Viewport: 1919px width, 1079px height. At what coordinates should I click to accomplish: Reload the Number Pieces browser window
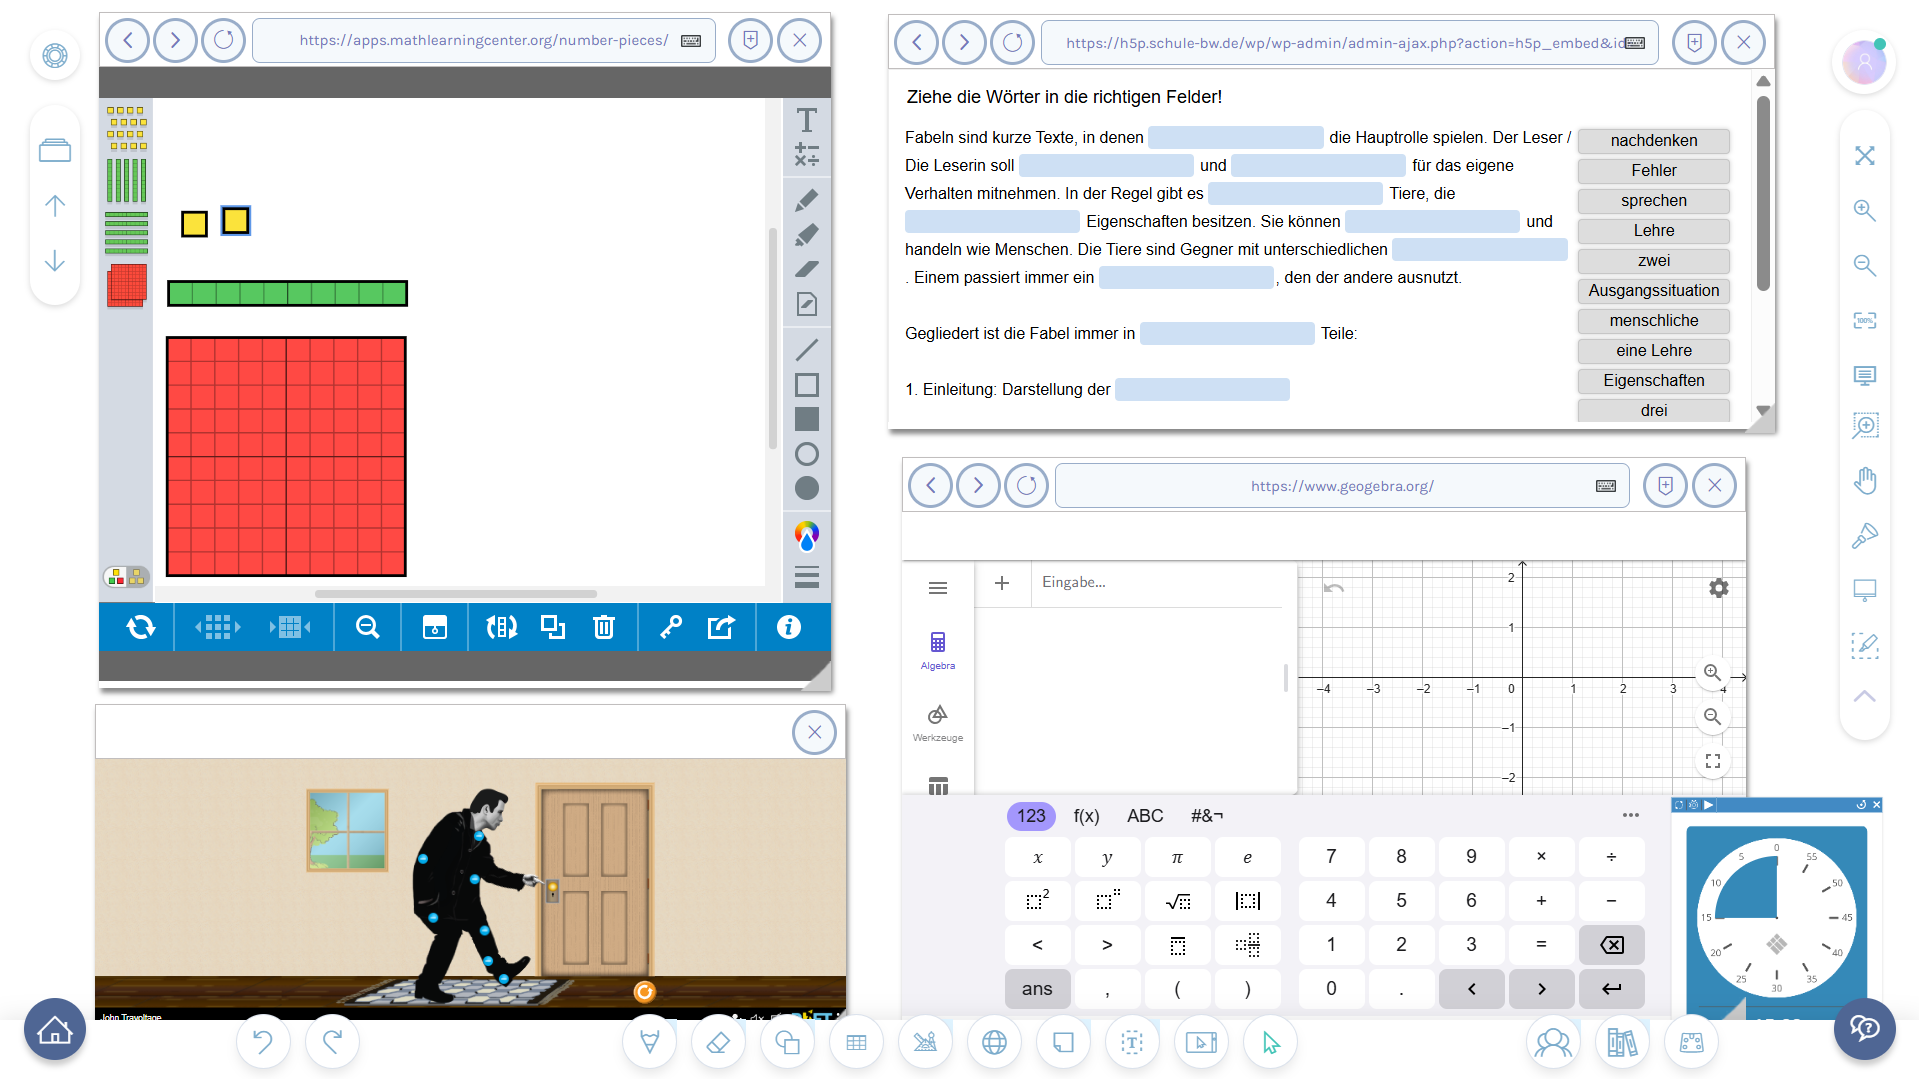pos(223,41)
